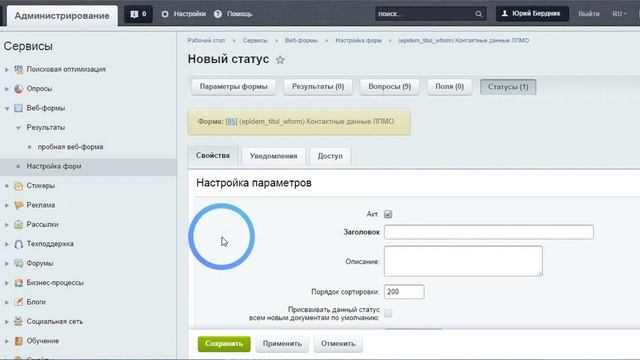Select Настройка форм in sidebar
Screen dimensions: 640x360
coord(88,167)
